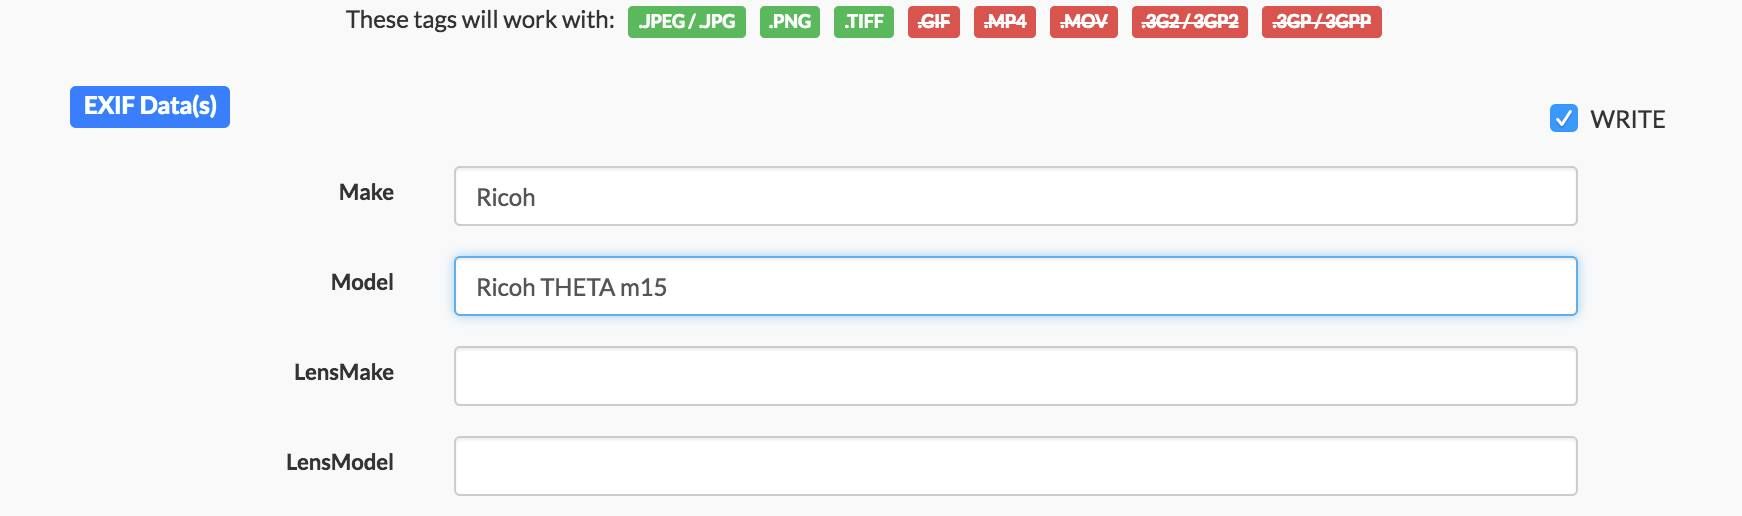Click the green .JPEG/.JPG format badge
The image size is (1742, 516).
click(686, 22)
